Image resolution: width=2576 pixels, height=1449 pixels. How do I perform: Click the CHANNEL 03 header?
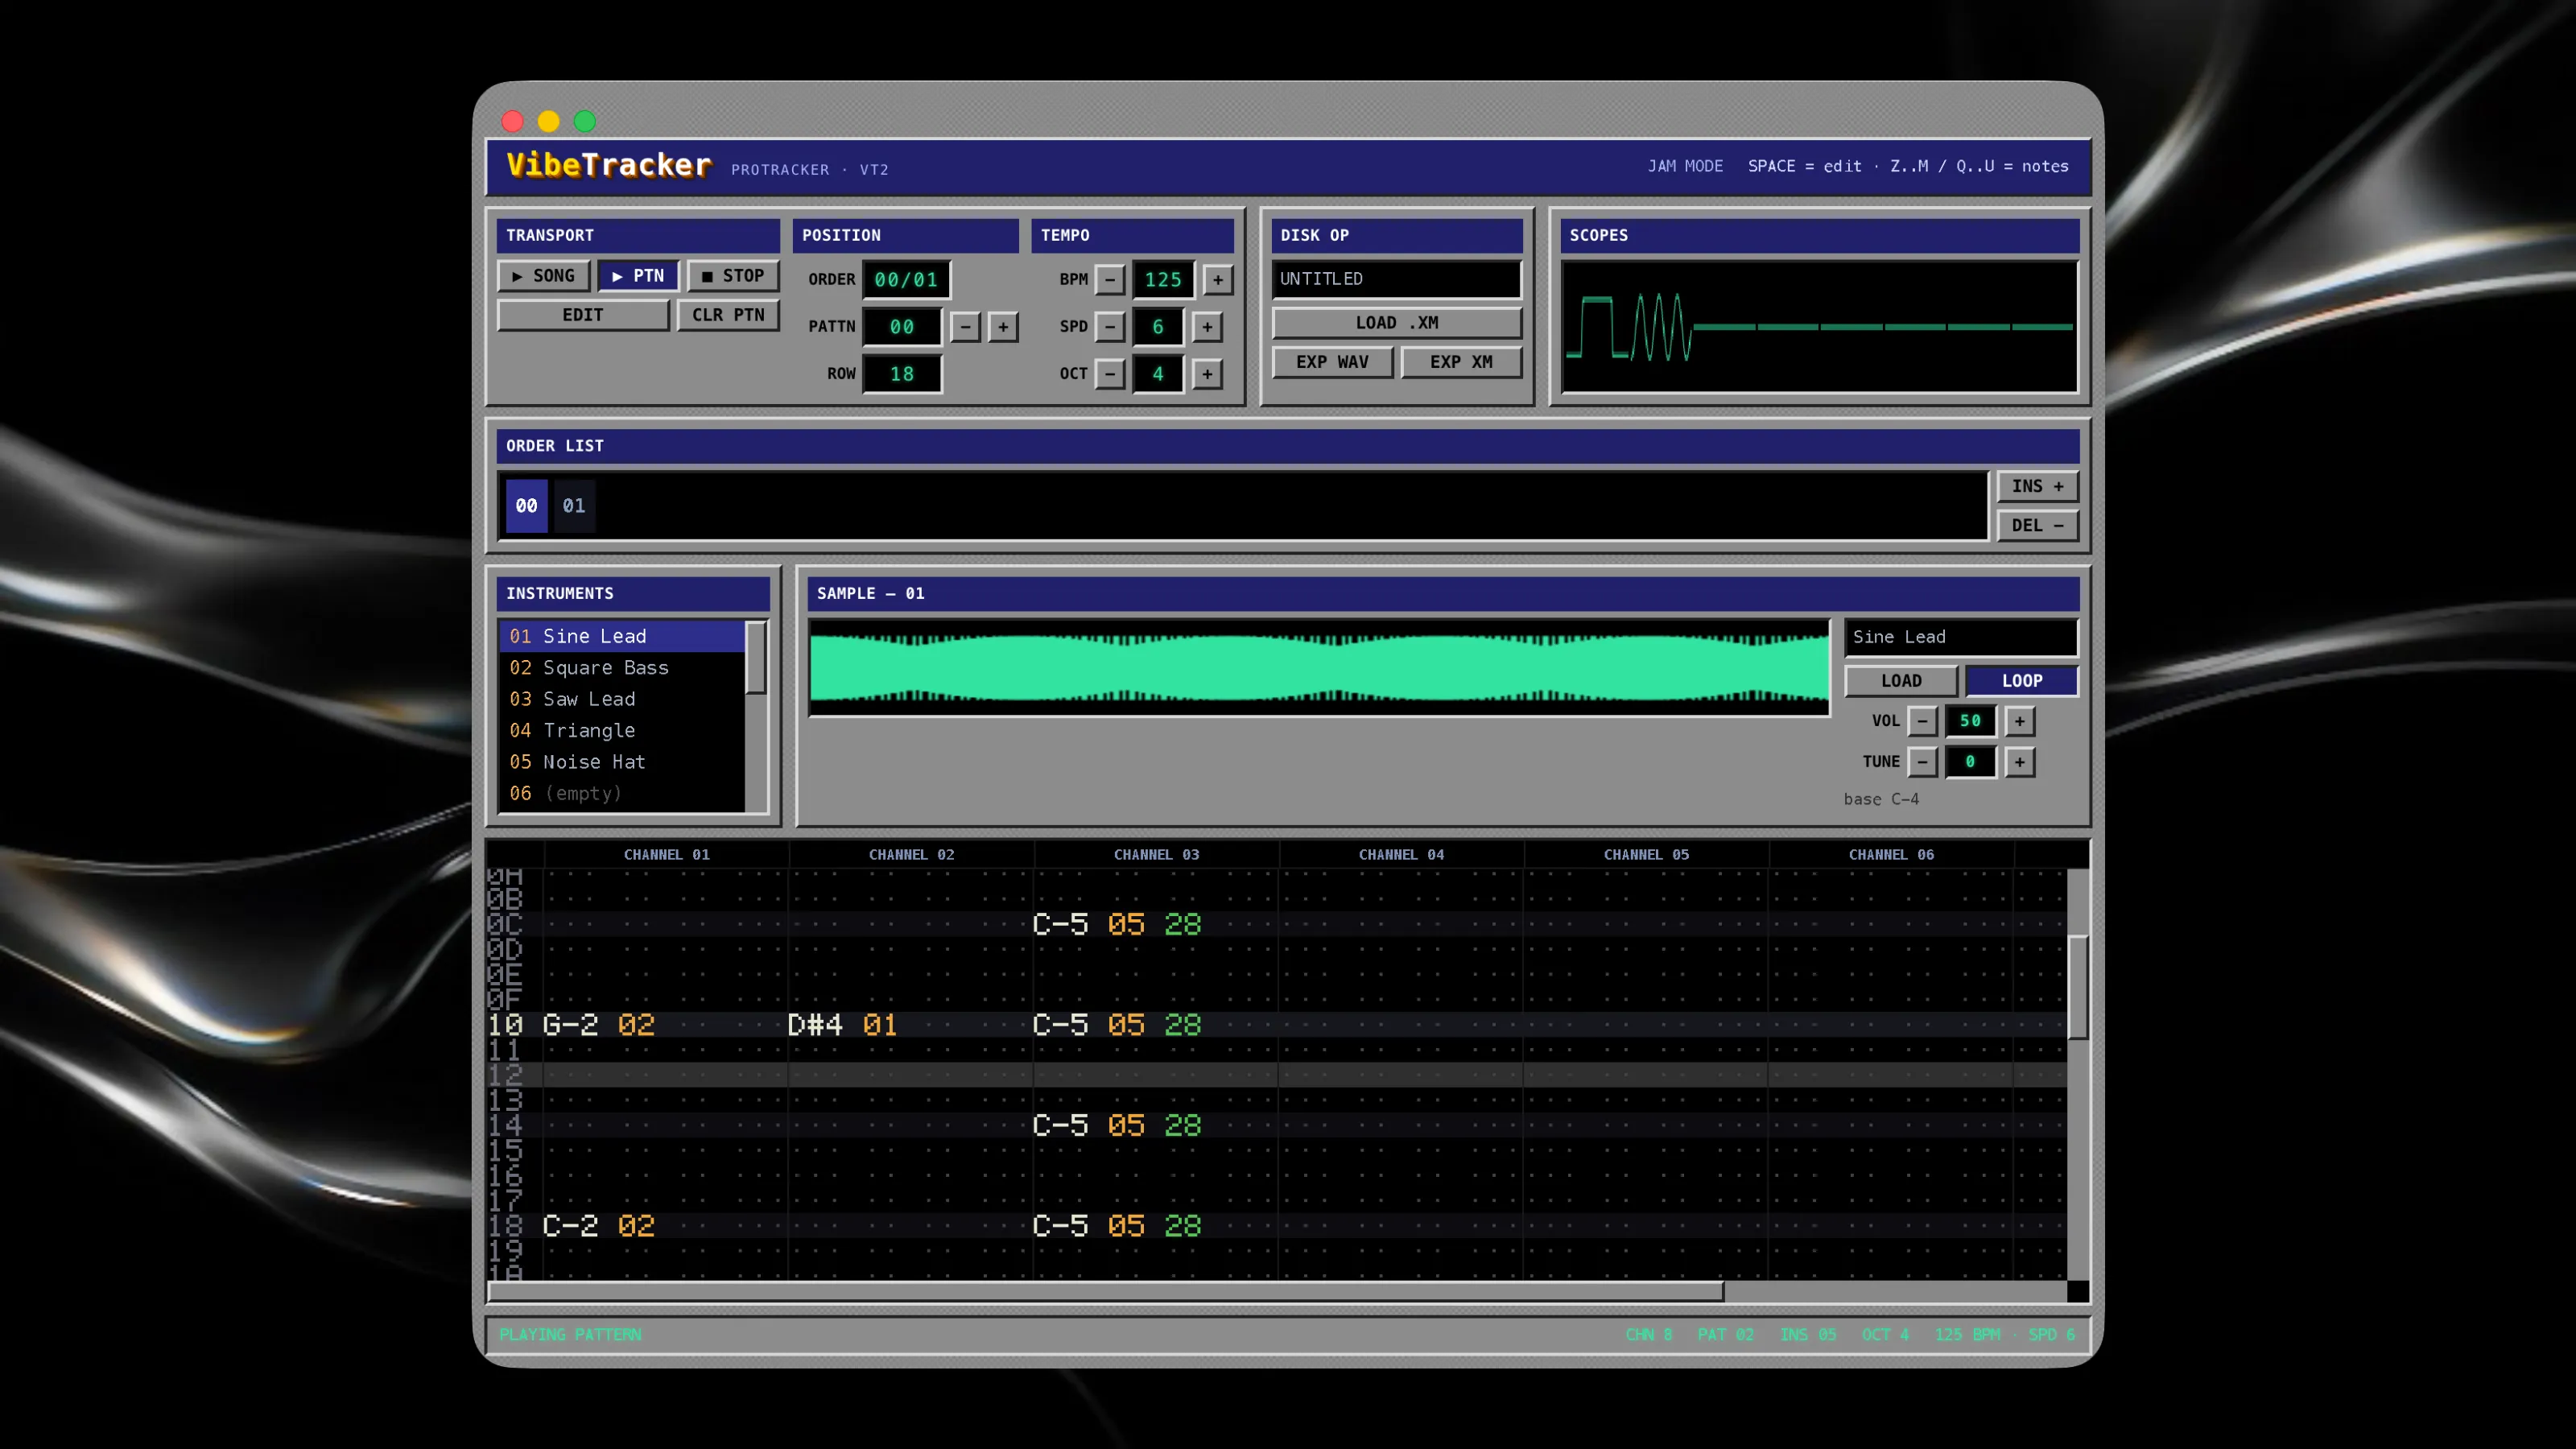coord(1157,855)
